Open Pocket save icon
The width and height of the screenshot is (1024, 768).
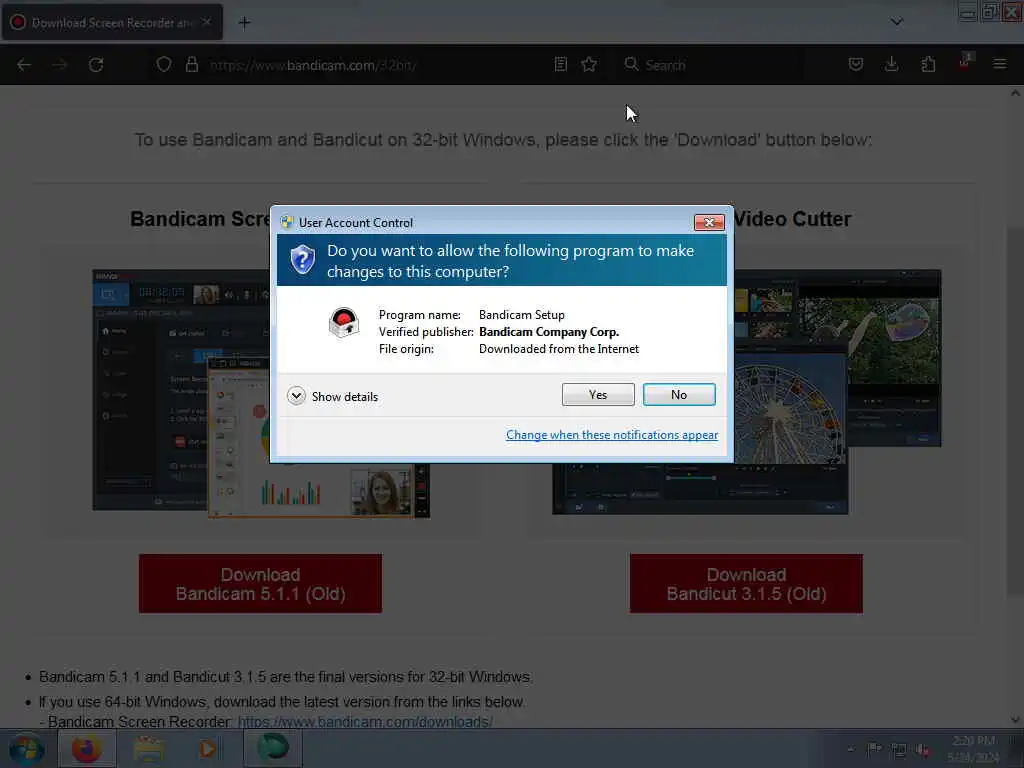click(856, 64)
